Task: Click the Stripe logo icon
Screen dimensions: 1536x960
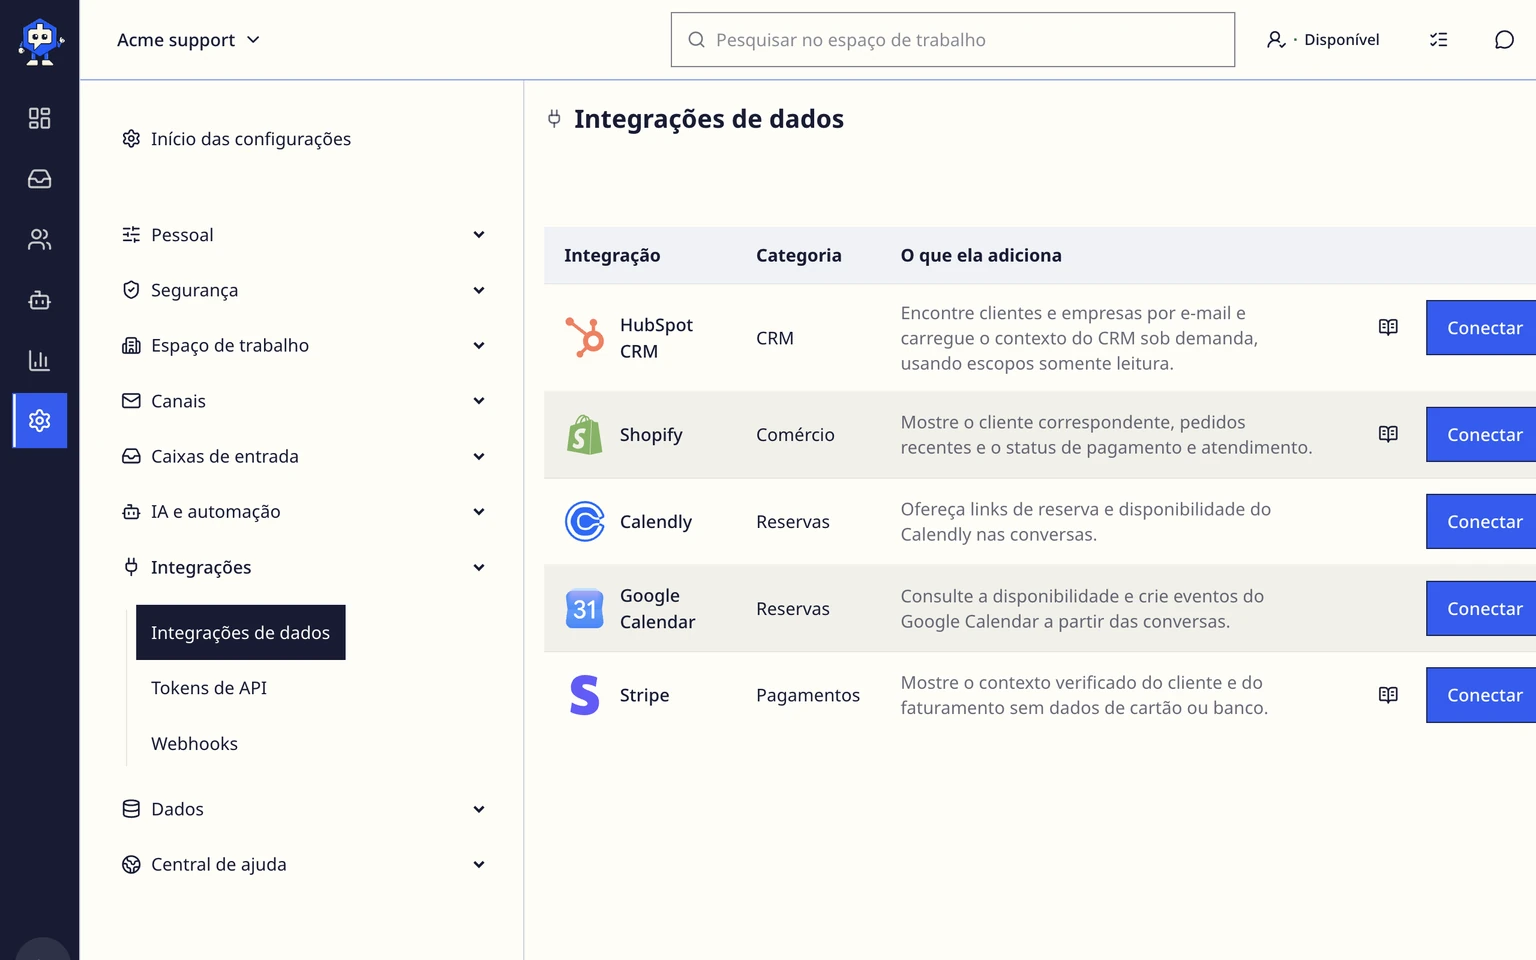Action: pos(584,695)
